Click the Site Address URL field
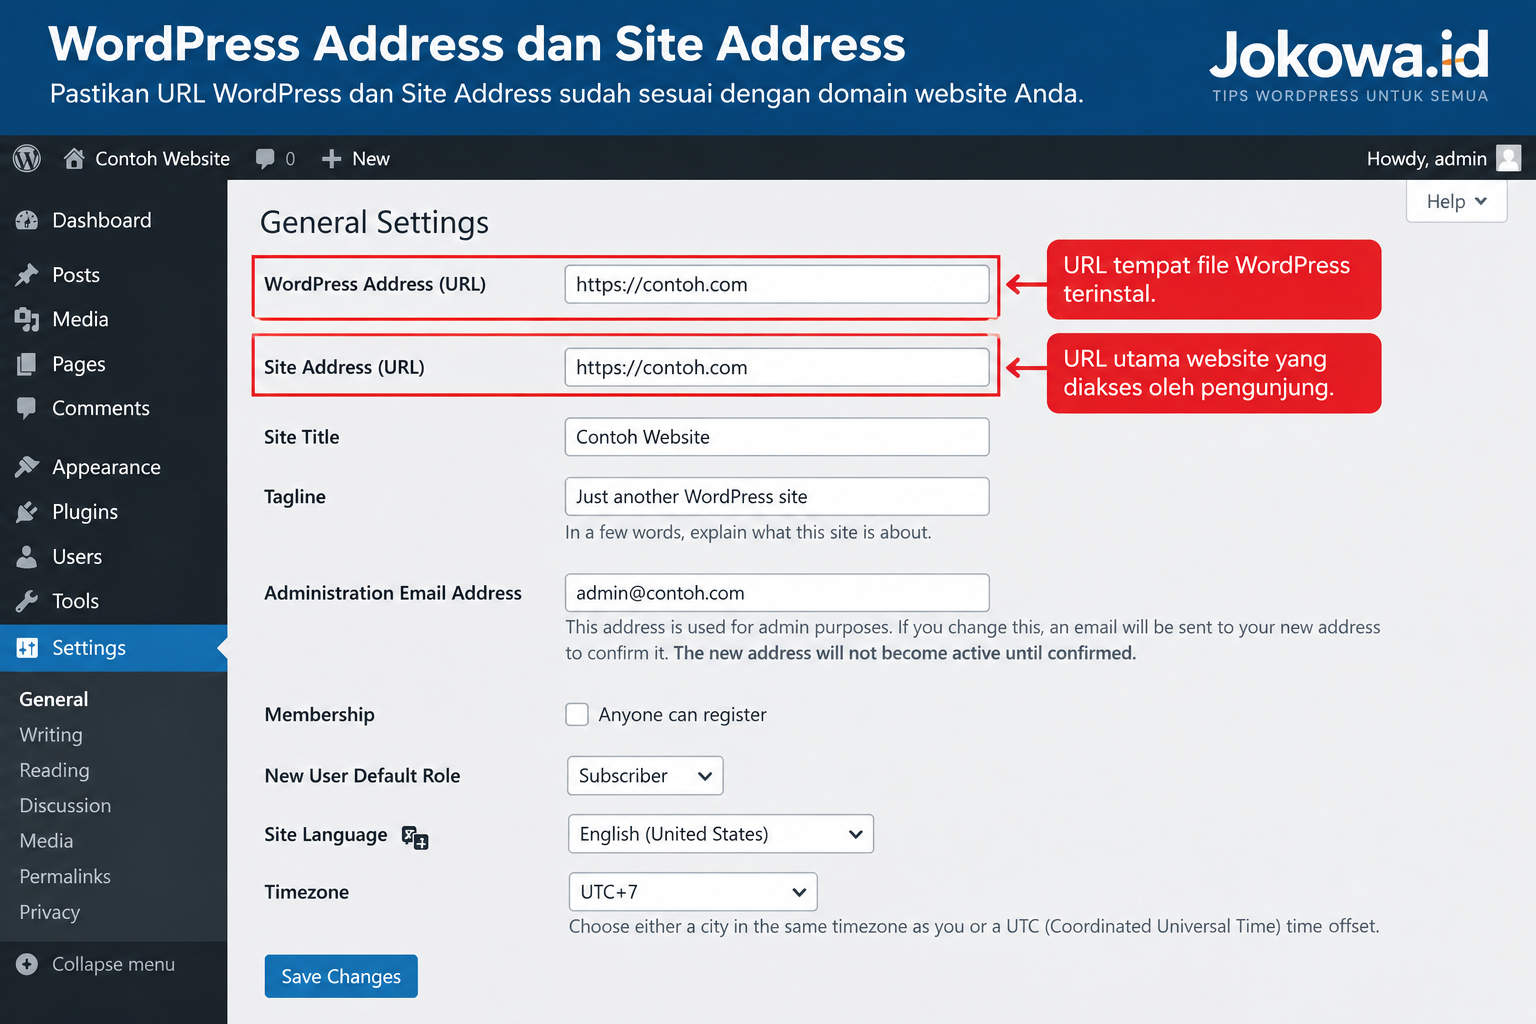Viewport: 1536px width, 1024px height. pos(777,367)
